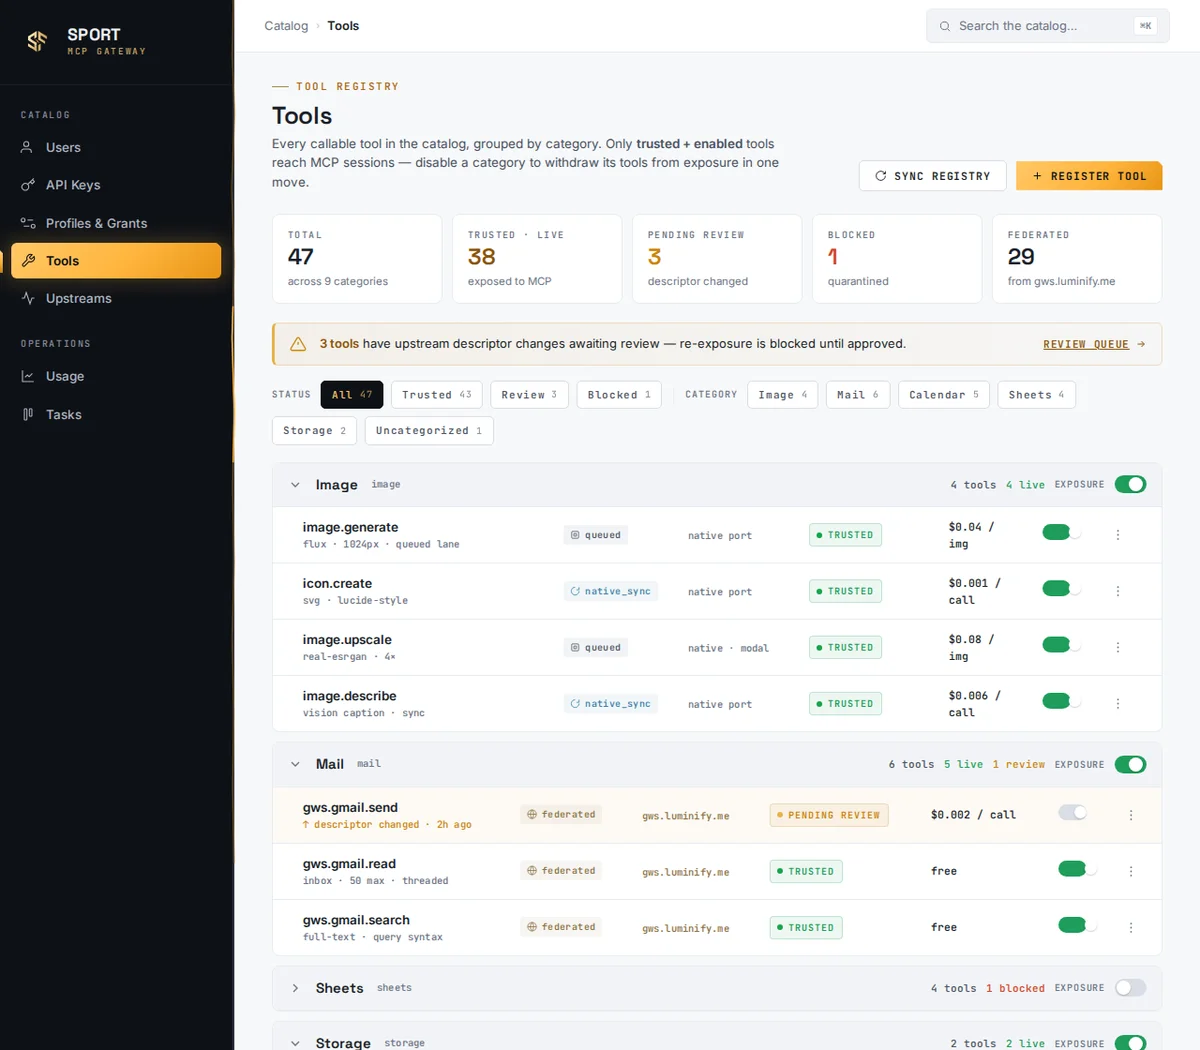Filter category by Storage 2

pyautogui.click(x=314, y=431)
